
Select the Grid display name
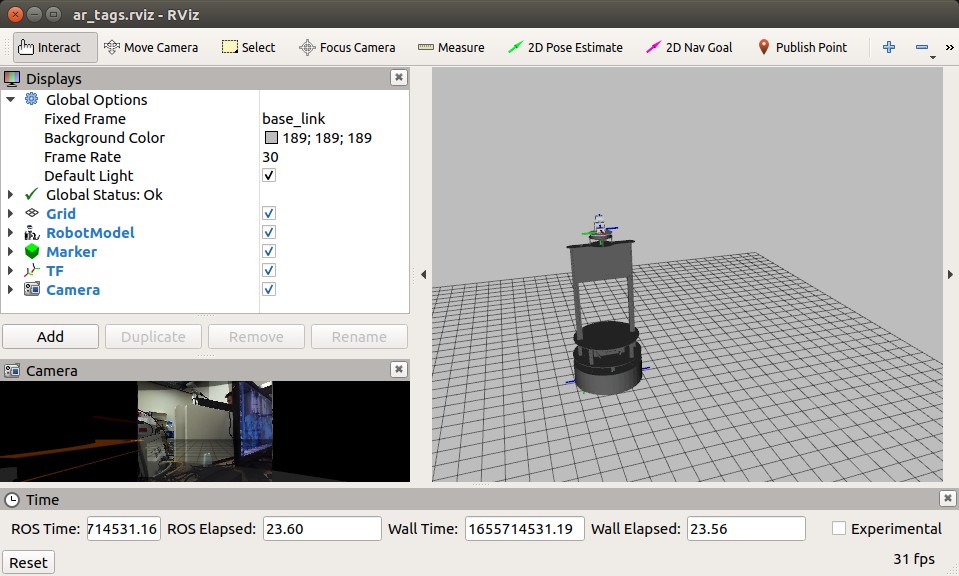pos(61,213)
